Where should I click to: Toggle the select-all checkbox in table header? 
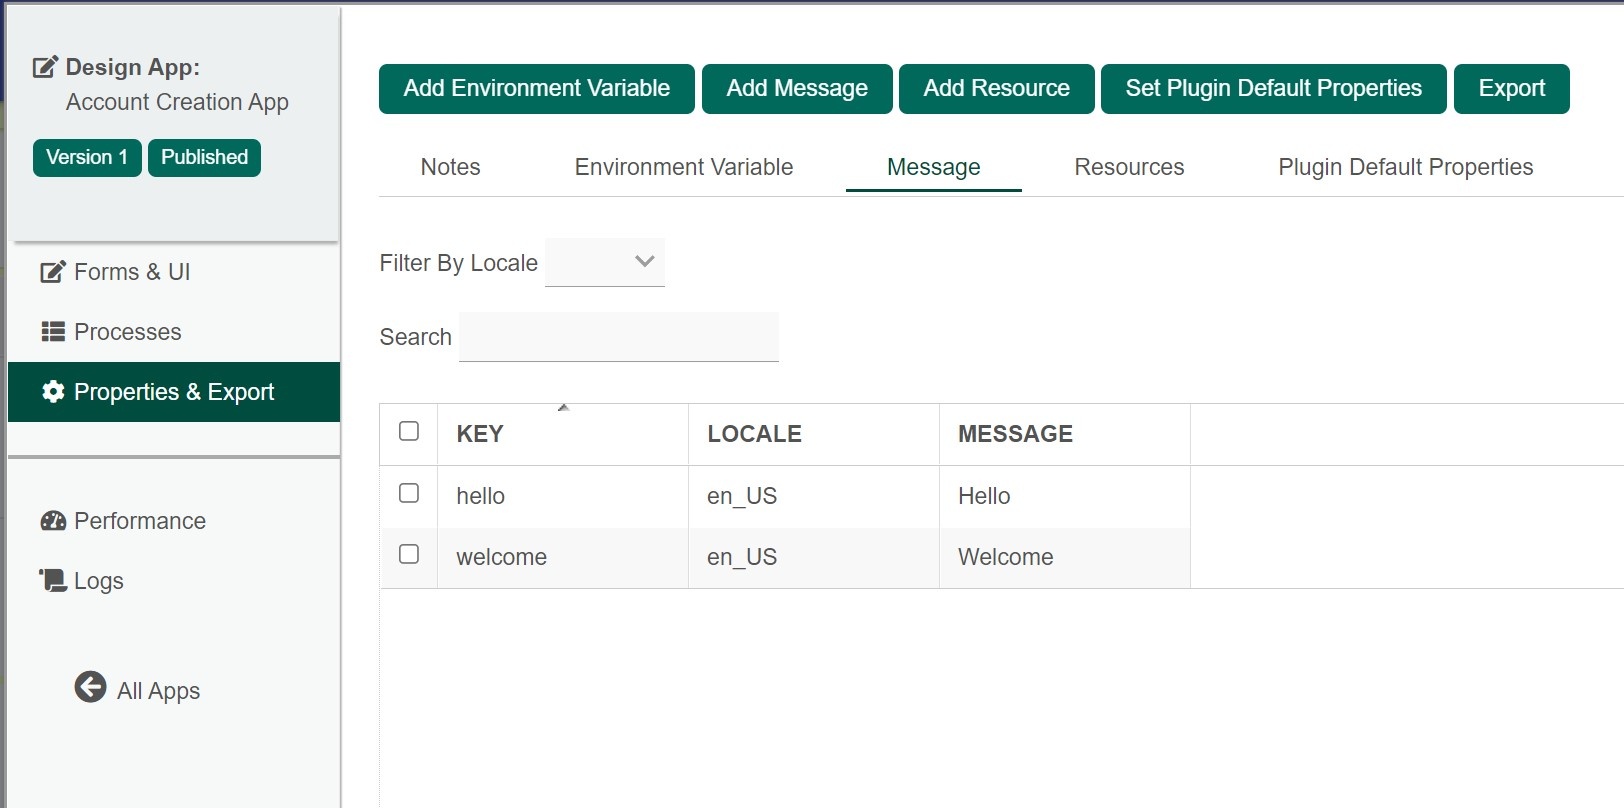tap(409, 431)
